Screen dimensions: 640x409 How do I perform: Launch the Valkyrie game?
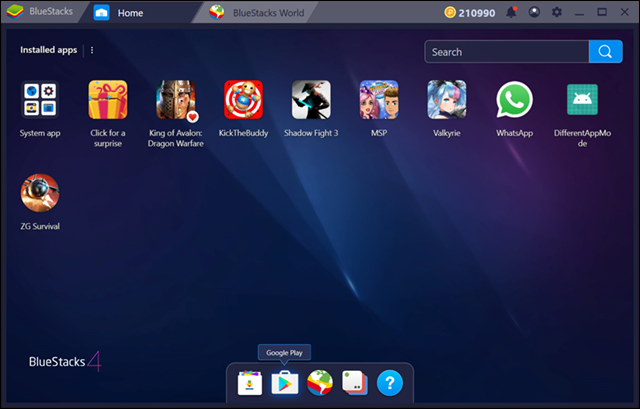click(x=447, y=100)
